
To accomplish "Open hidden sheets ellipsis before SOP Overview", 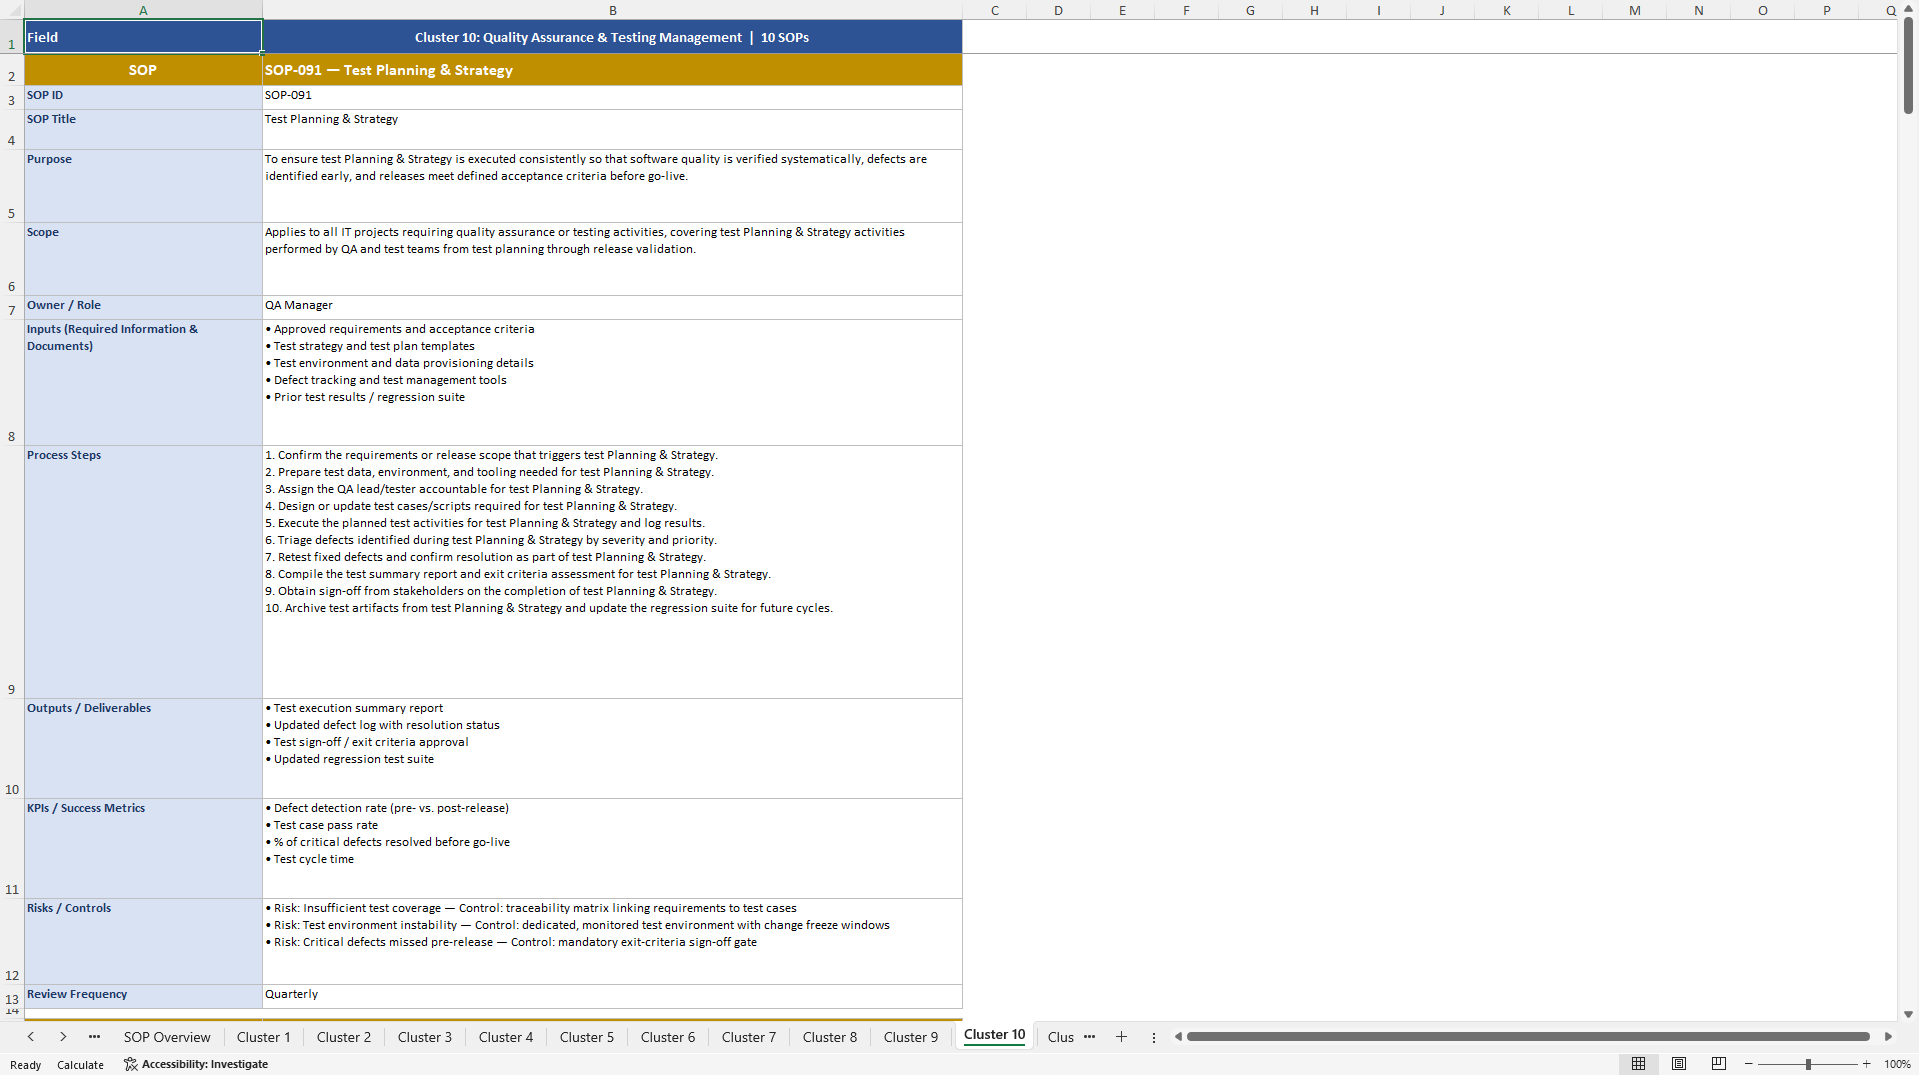I will tap(94, 1037).
